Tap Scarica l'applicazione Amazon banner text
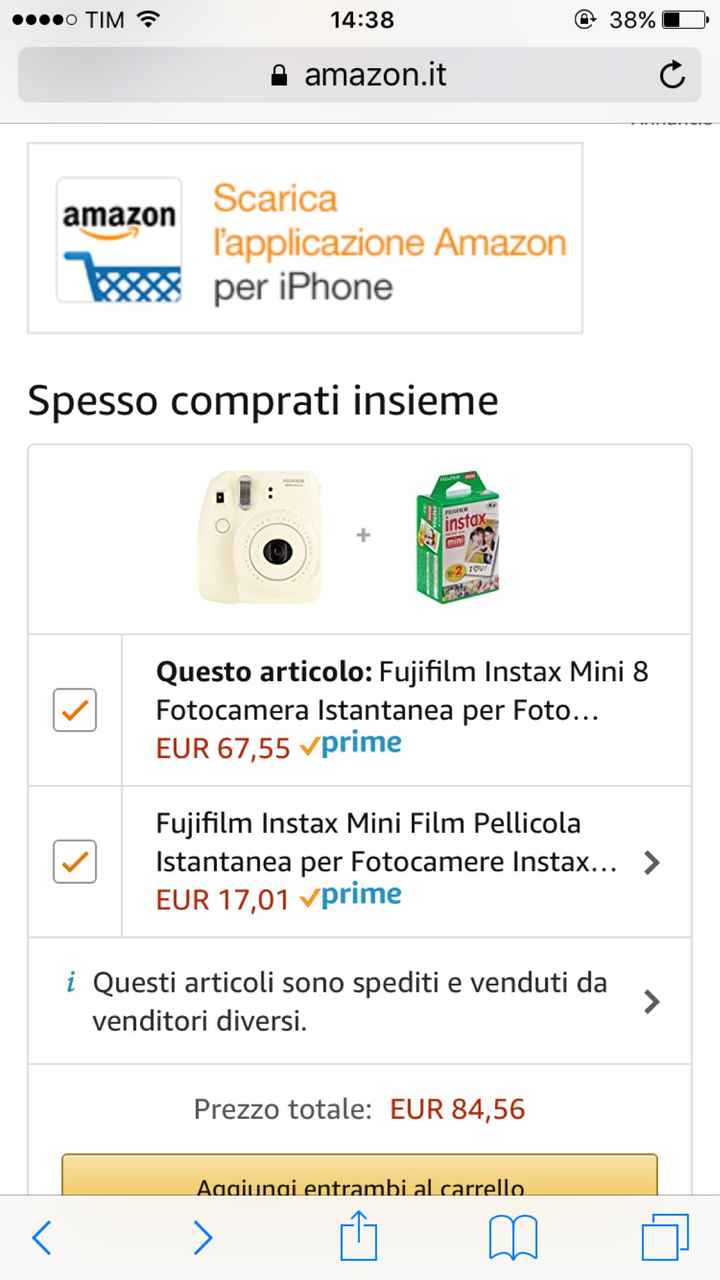720x1280 pixels. point(388,242)
